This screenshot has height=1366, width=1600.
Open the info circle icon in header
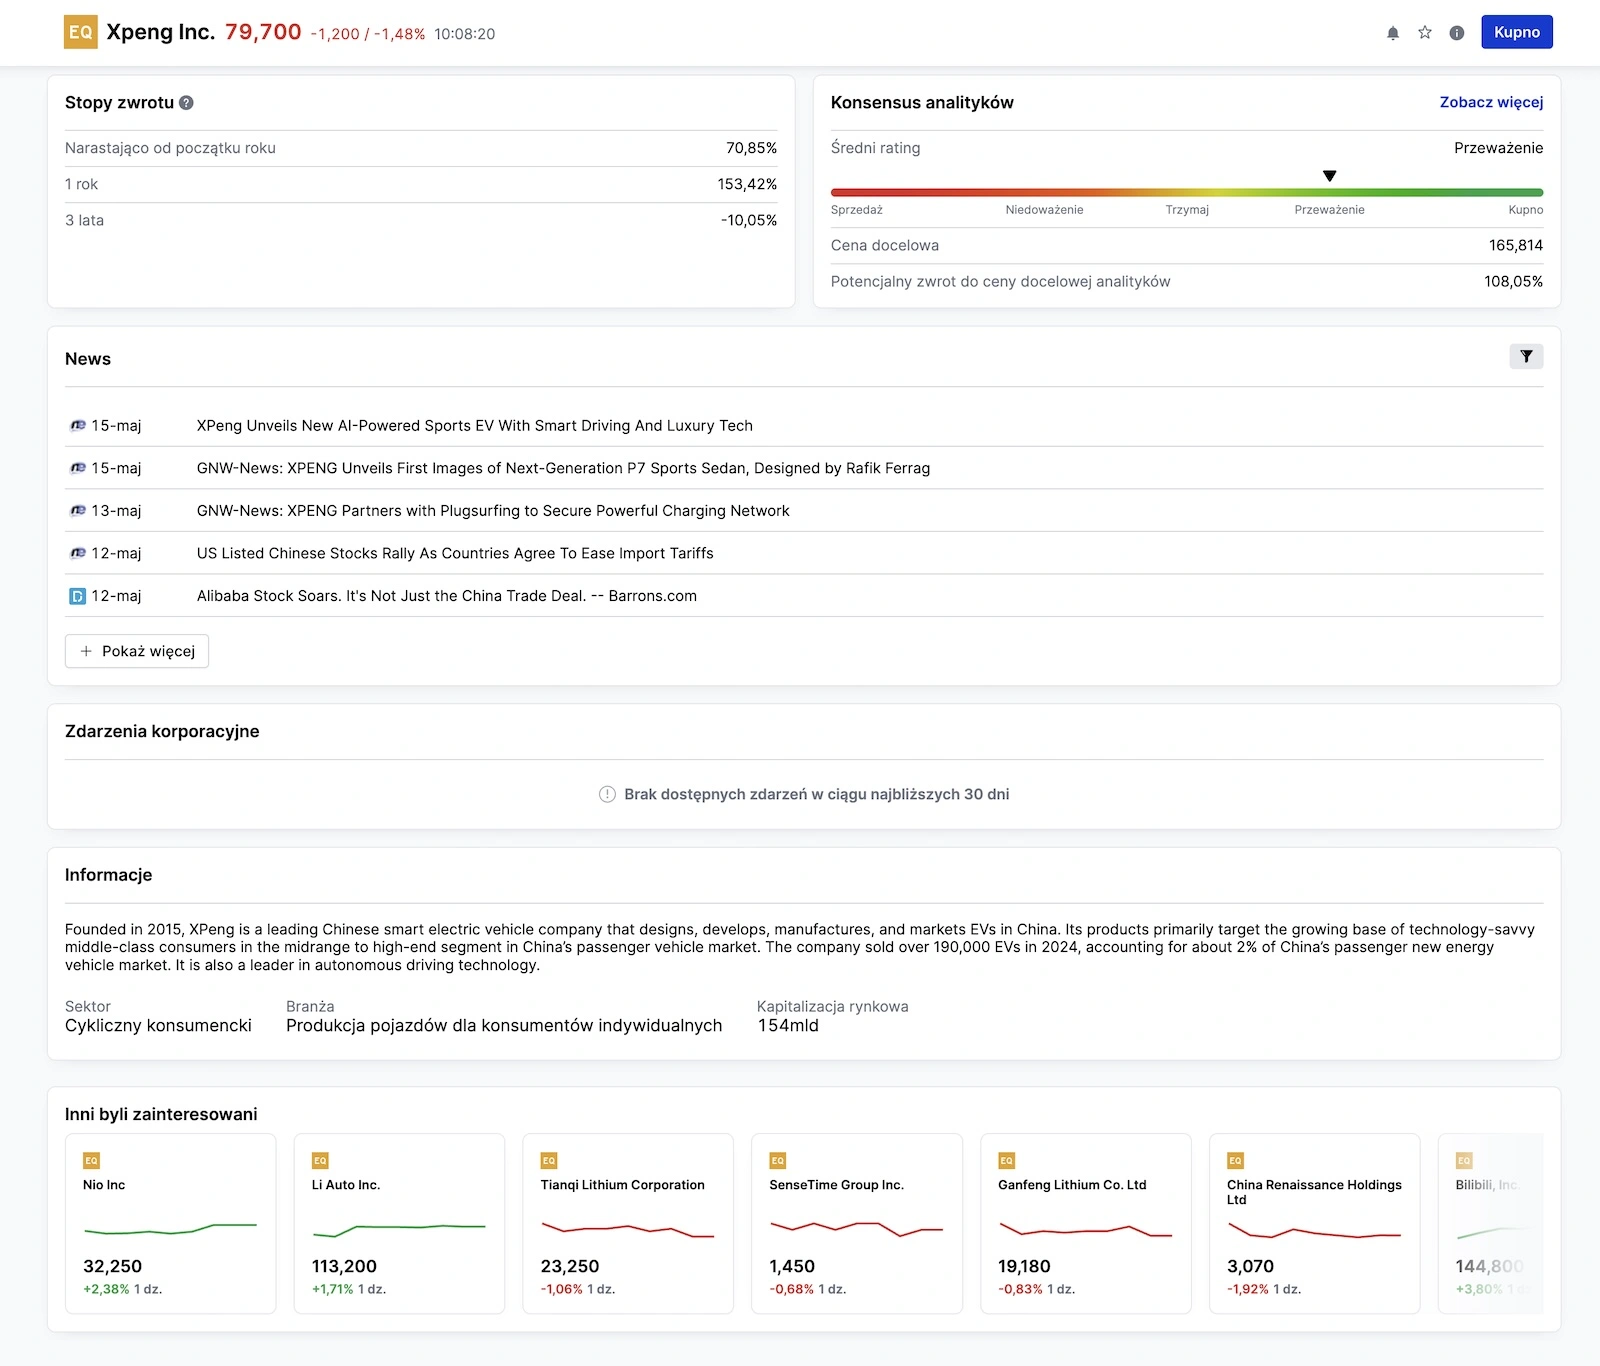(1456, 33)
